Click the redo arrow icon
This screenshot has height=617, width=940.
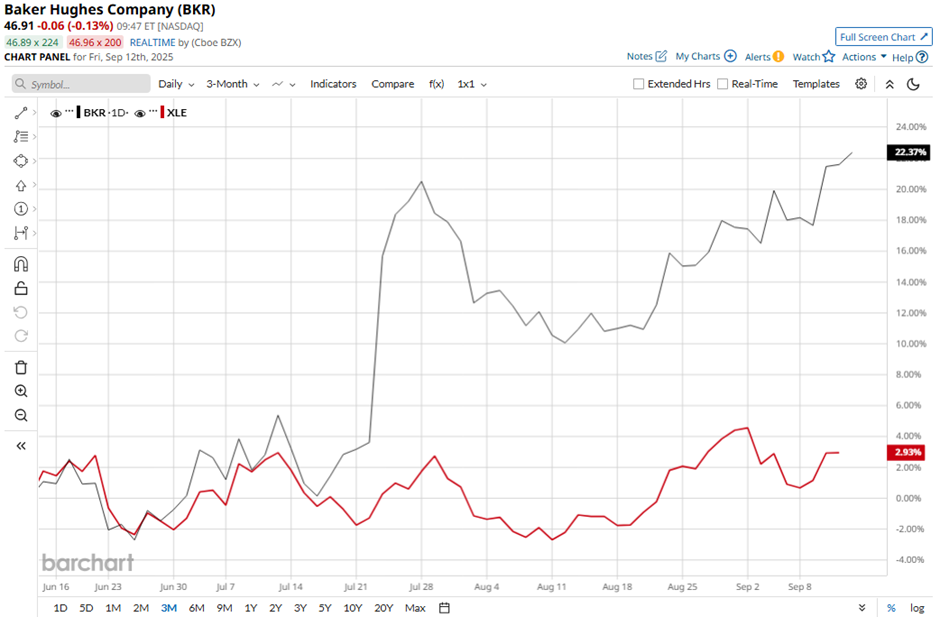[21, 336]
